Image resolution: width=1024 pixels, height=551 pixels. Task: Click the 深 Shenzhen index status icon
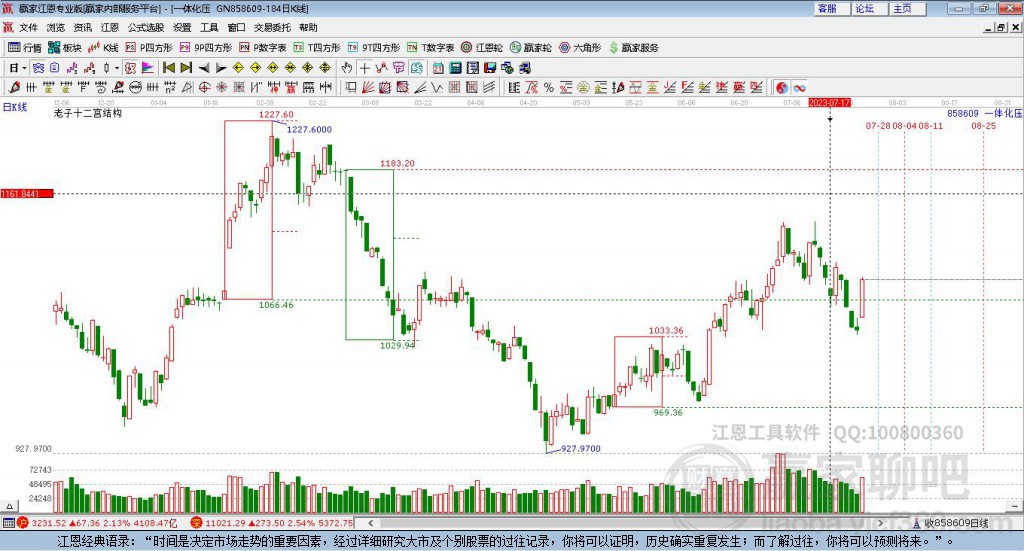pos(197,523)
